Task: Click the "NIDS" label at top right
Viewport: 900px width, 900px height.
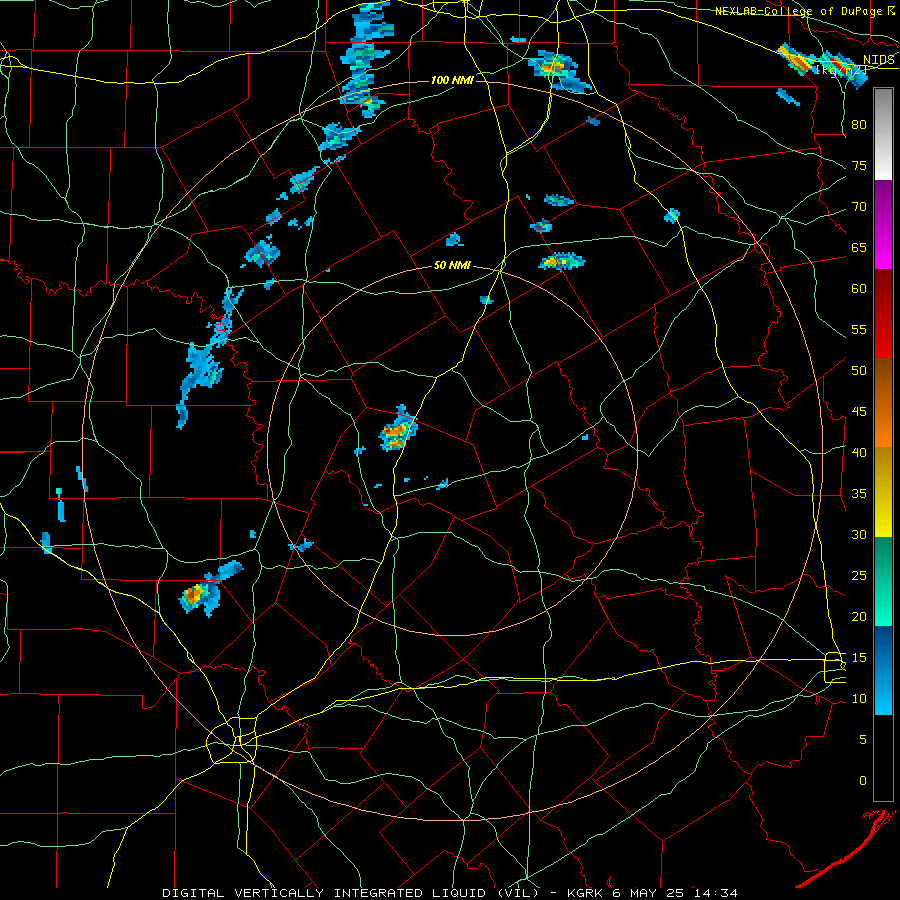Action: point(879,60)
